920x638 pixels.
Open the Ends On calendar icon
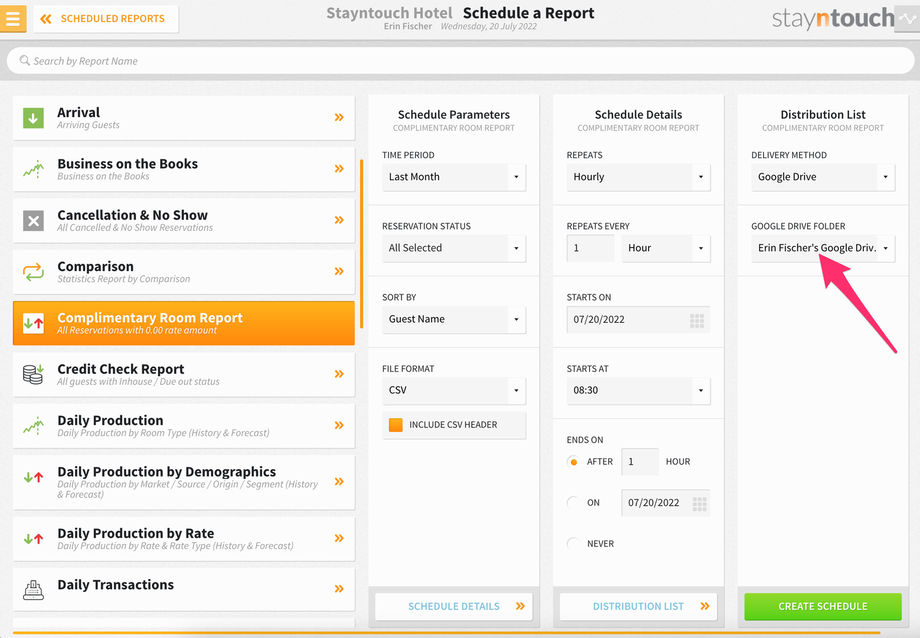(x=699, y=504)
